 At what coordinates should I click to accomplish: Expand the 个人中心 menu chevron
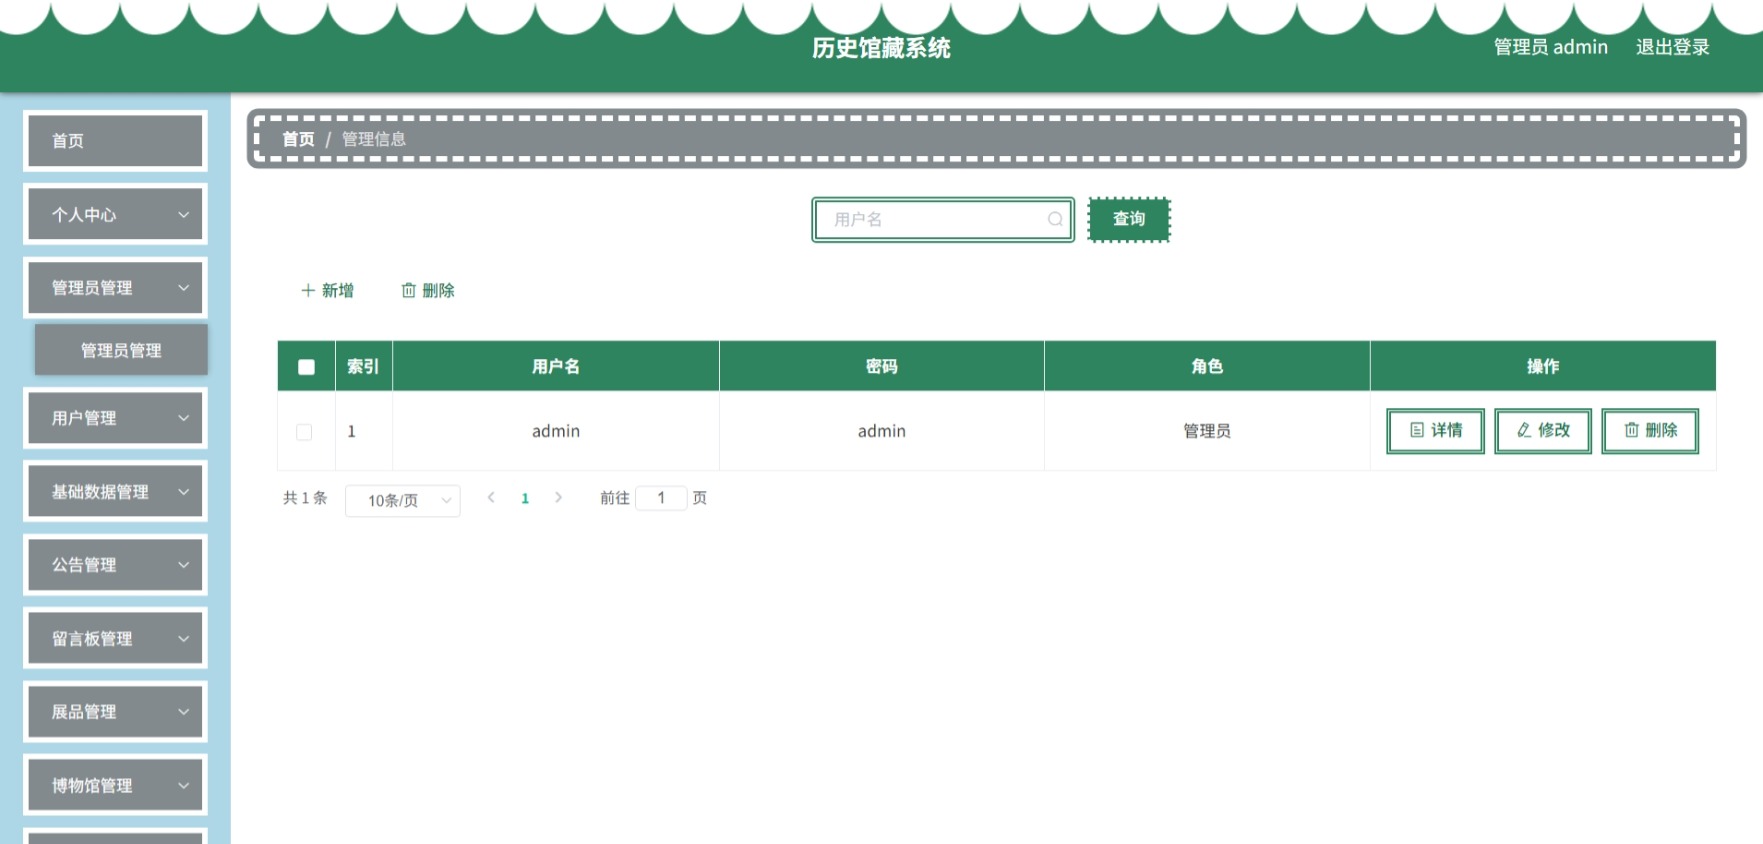[x=183, y=214]
